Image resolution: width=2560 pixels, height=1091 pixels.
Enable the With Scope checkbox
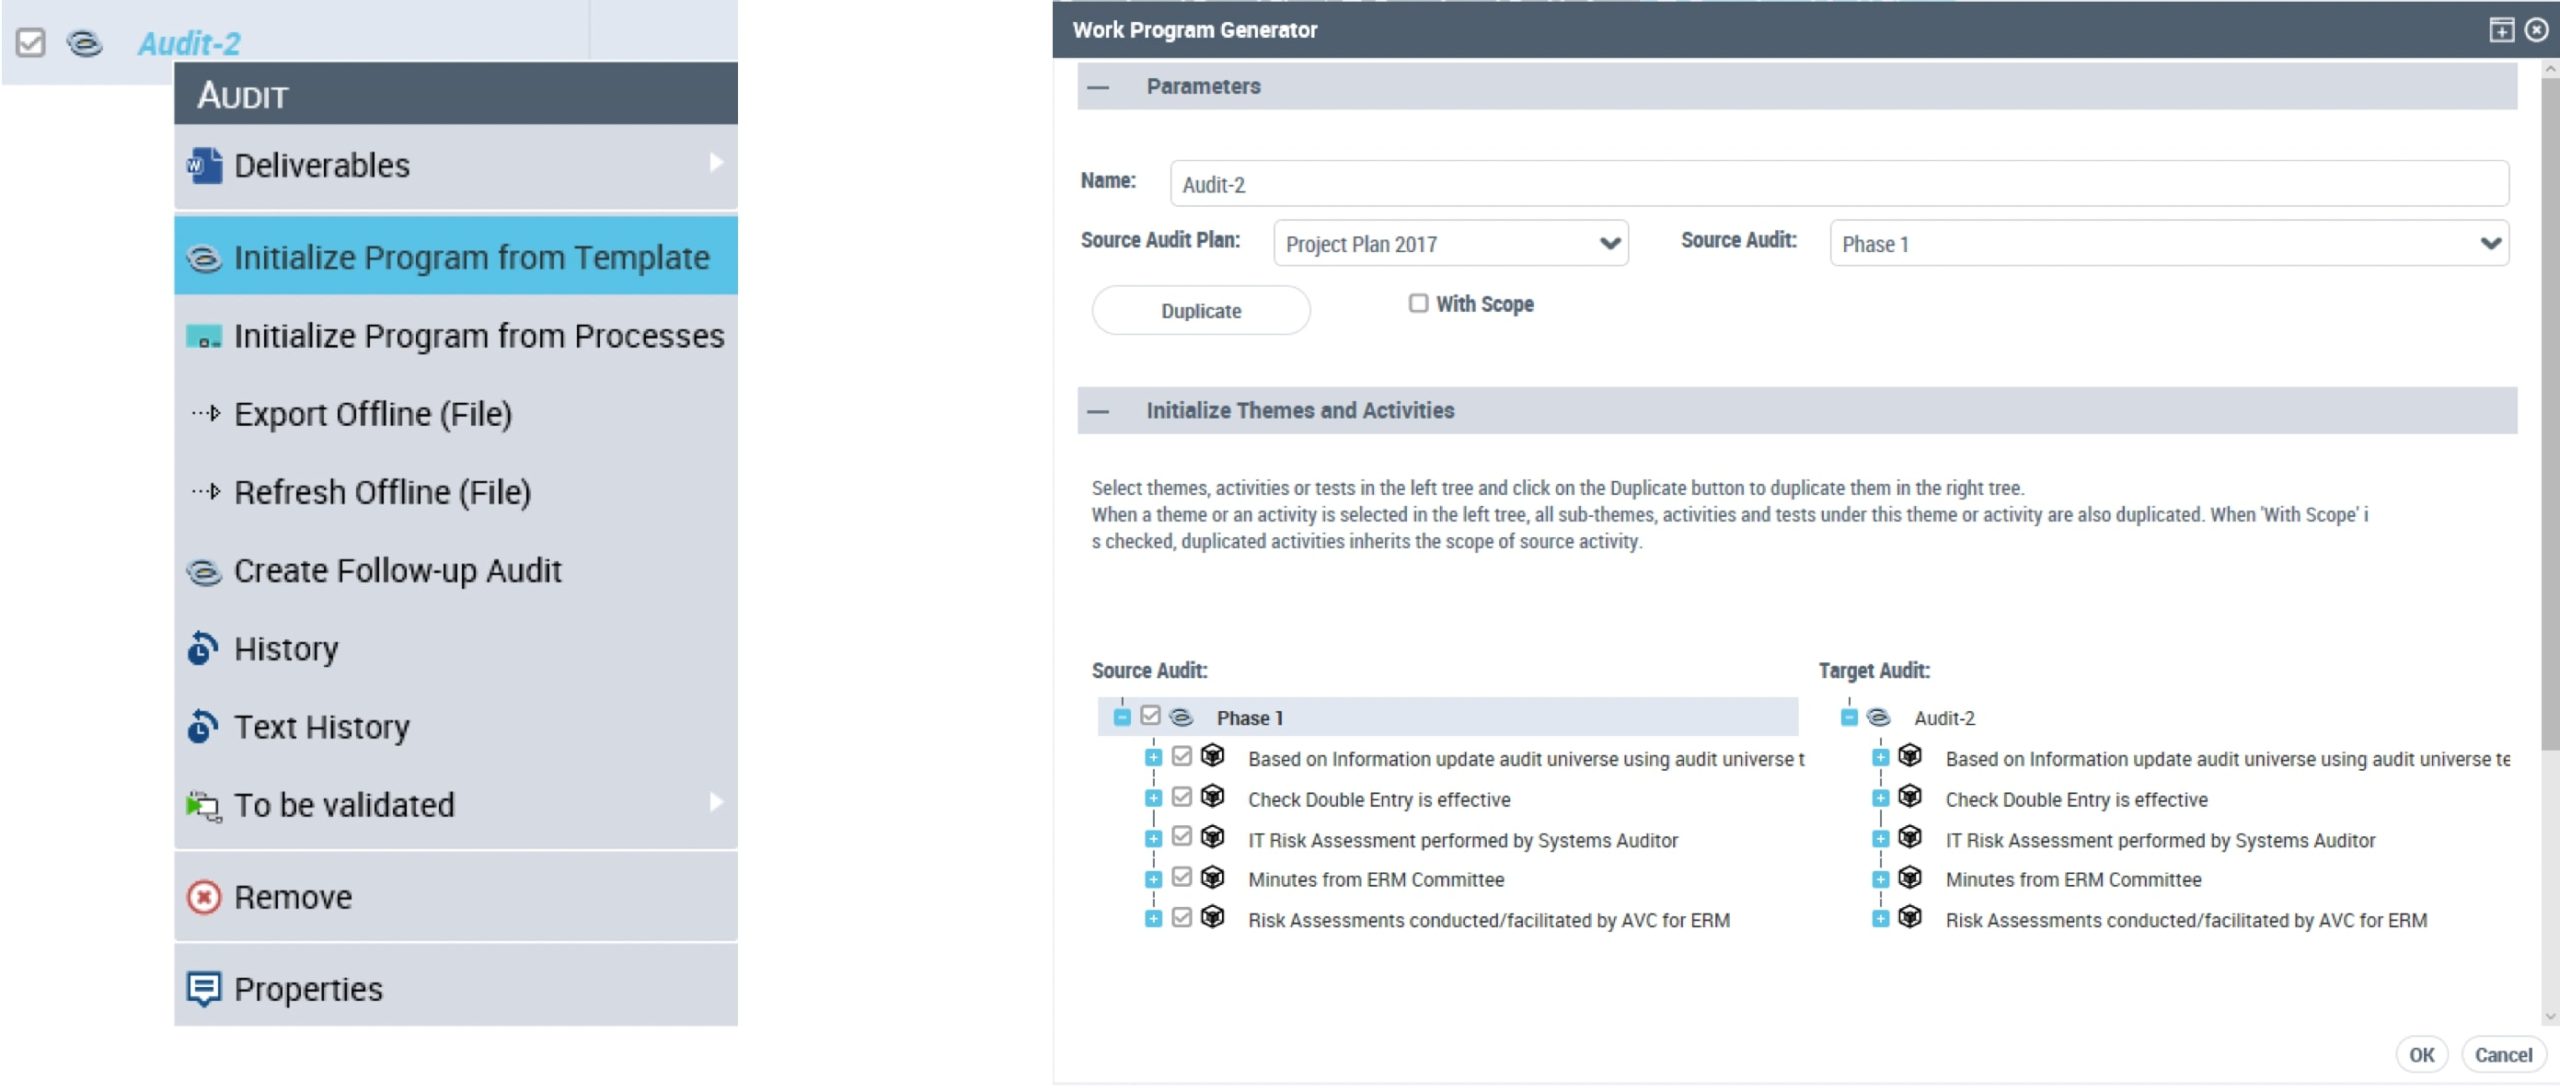click(1418, 303)
